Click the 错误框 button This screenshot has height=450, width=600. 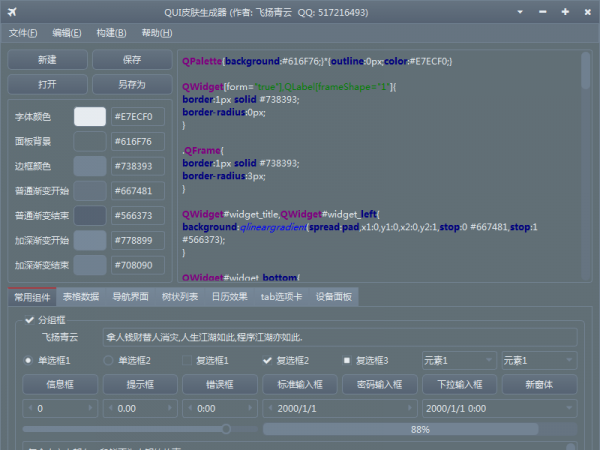[218, 384]
